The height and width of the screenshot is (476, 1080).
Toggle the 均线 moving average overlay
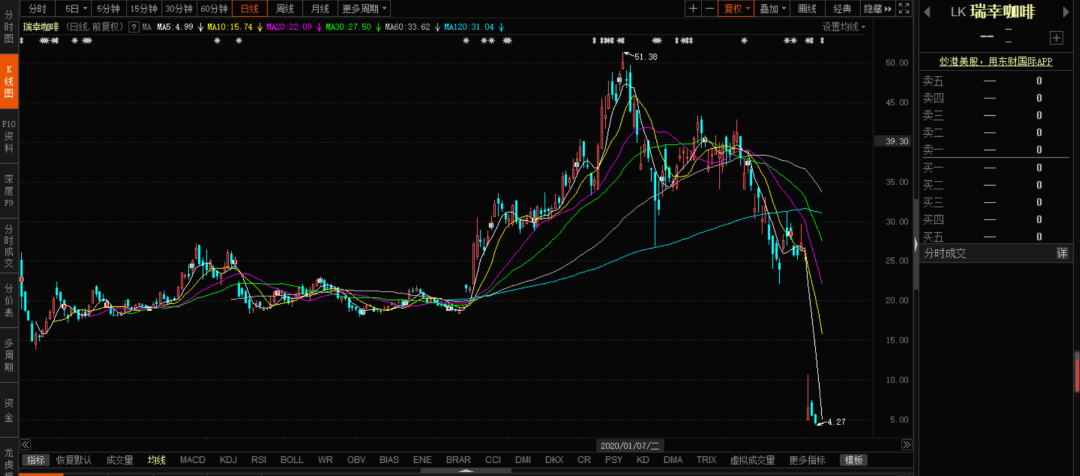pyautogui.click(x=157, y=460)
